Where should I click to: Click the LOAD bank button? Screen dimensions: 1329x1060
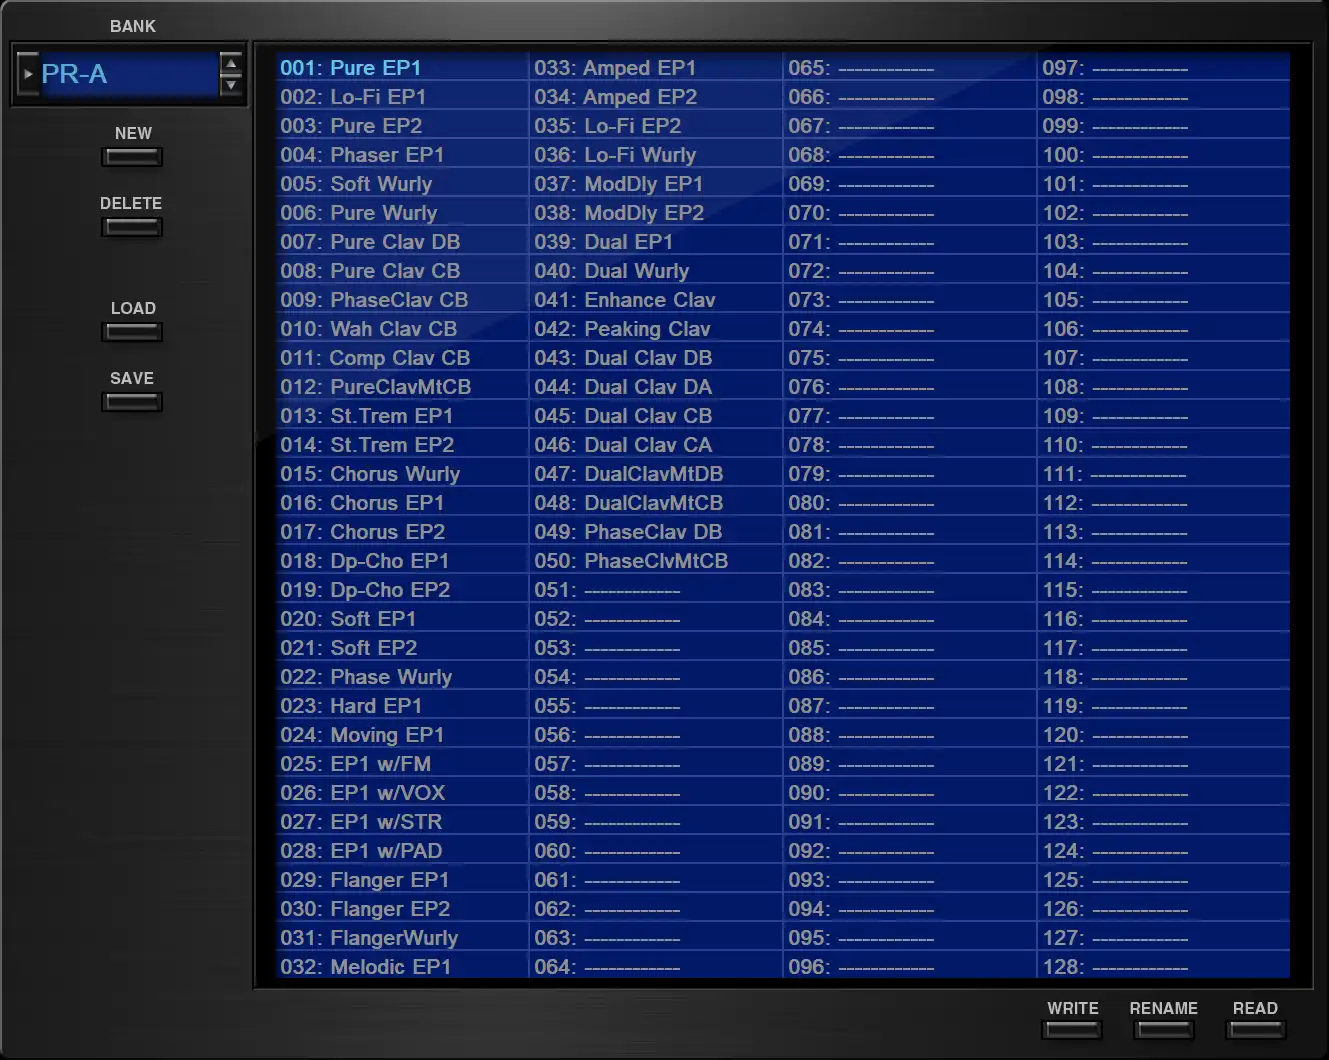(132, 332)
